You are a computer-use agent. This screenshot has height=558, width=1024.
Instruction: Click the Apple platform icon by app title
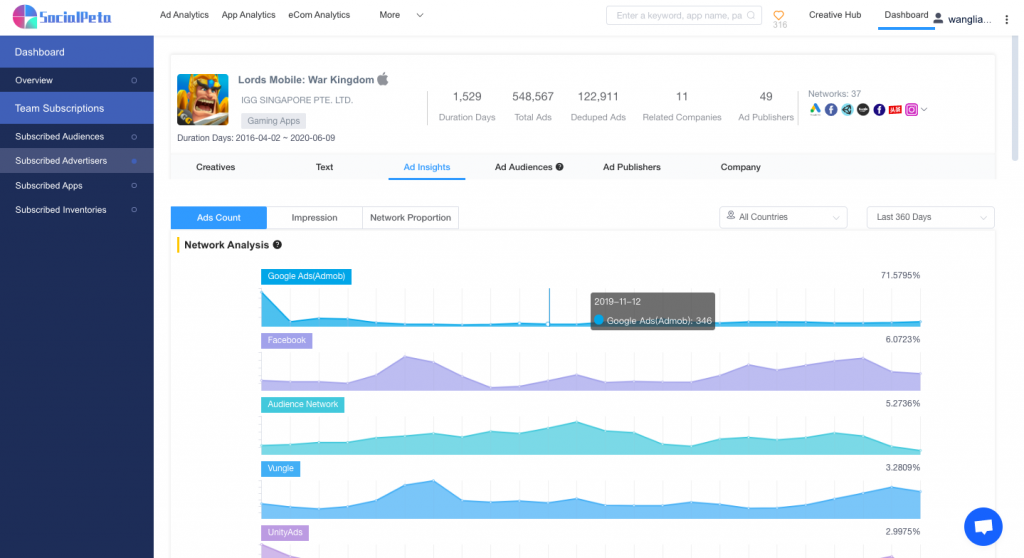pos(383,79)
